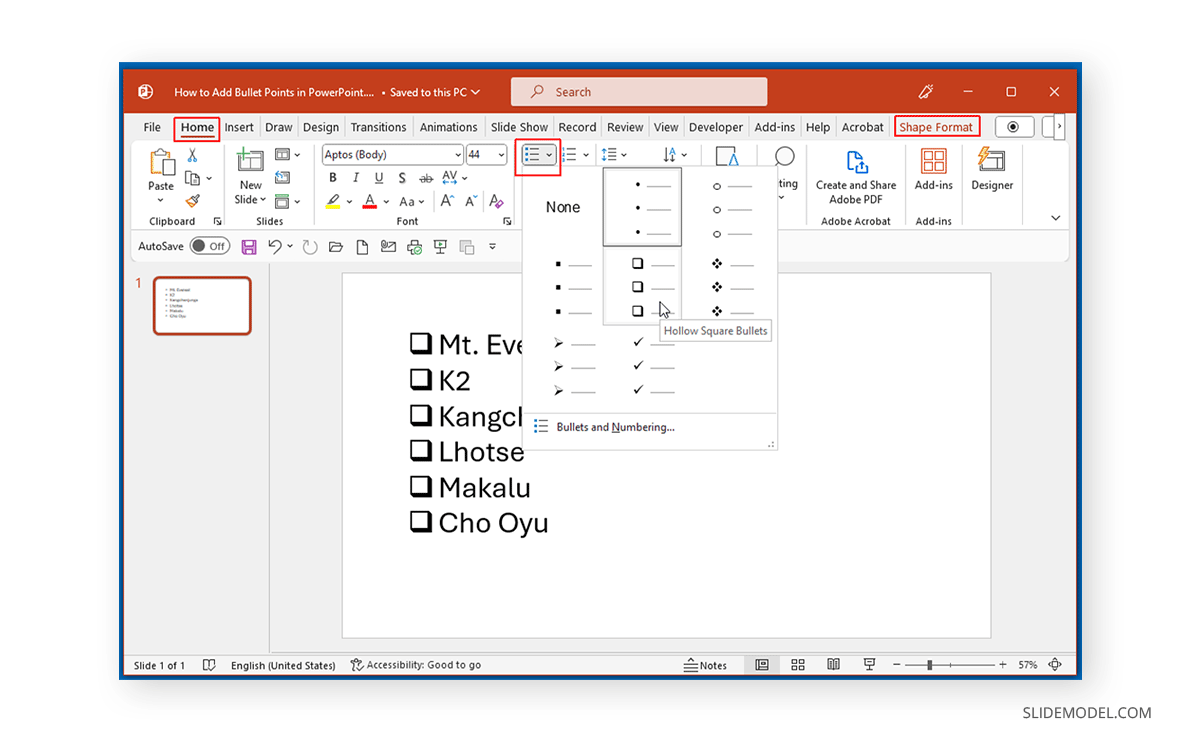The image size is (1200, 743).
Task: Select the Clear All Formatting icon
Action: [x=495, y=201]
